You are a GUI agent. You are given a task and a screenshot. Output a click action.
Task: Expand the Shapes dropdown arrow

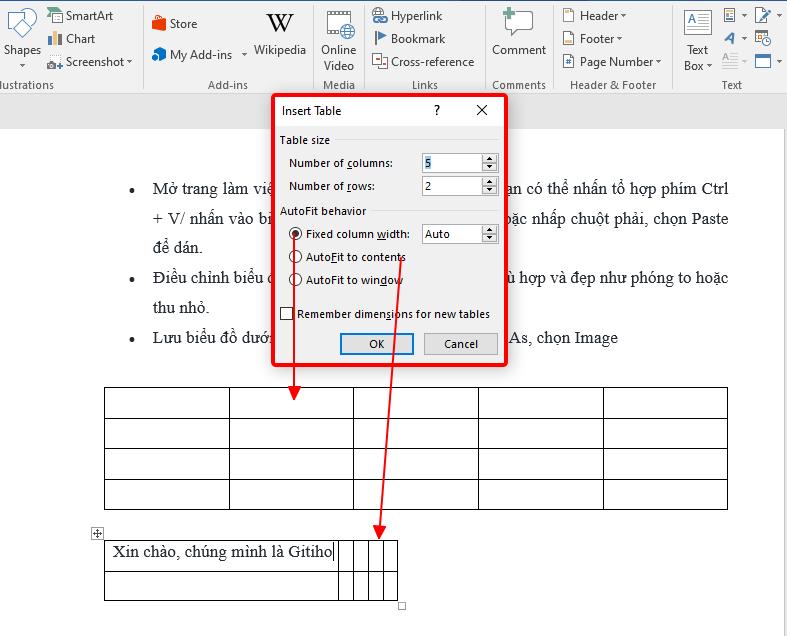point(22,66)
